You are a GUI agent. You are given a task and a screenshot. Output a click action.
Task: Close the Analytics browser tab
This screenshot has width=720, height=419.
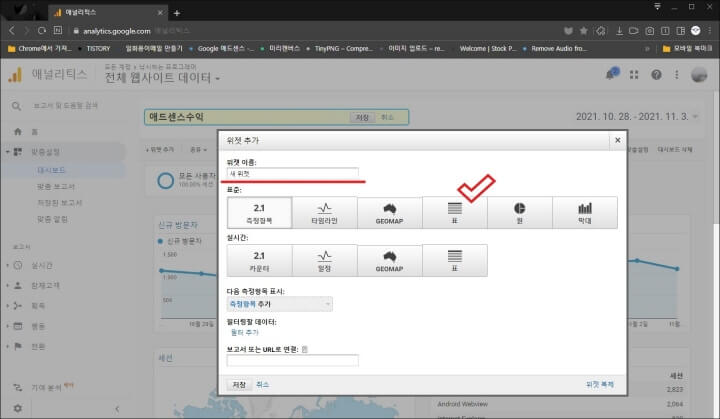pyautogui.click(x=160, y=12)
